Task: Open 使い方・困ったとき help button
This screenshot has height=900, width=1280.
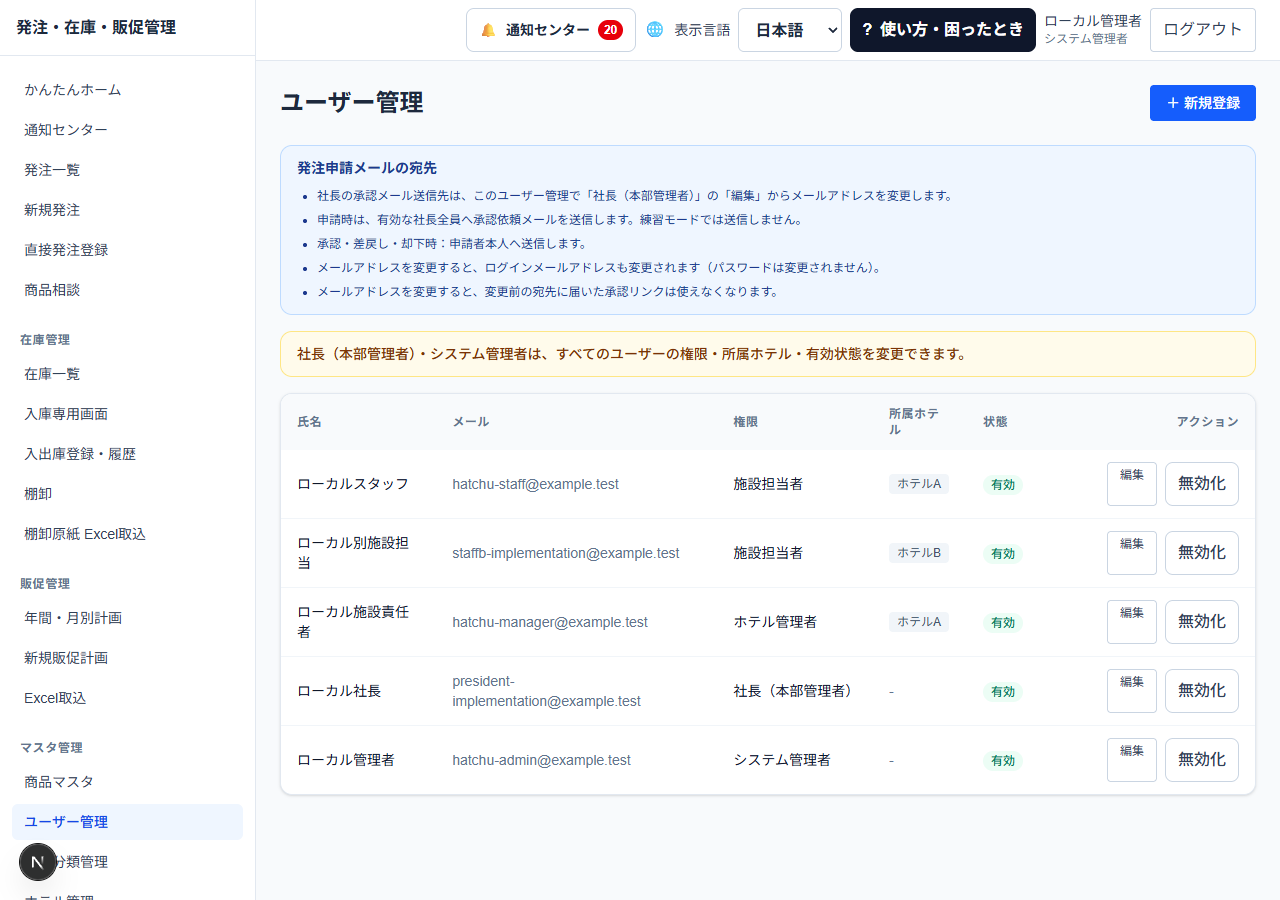Action: pos(943,30)
